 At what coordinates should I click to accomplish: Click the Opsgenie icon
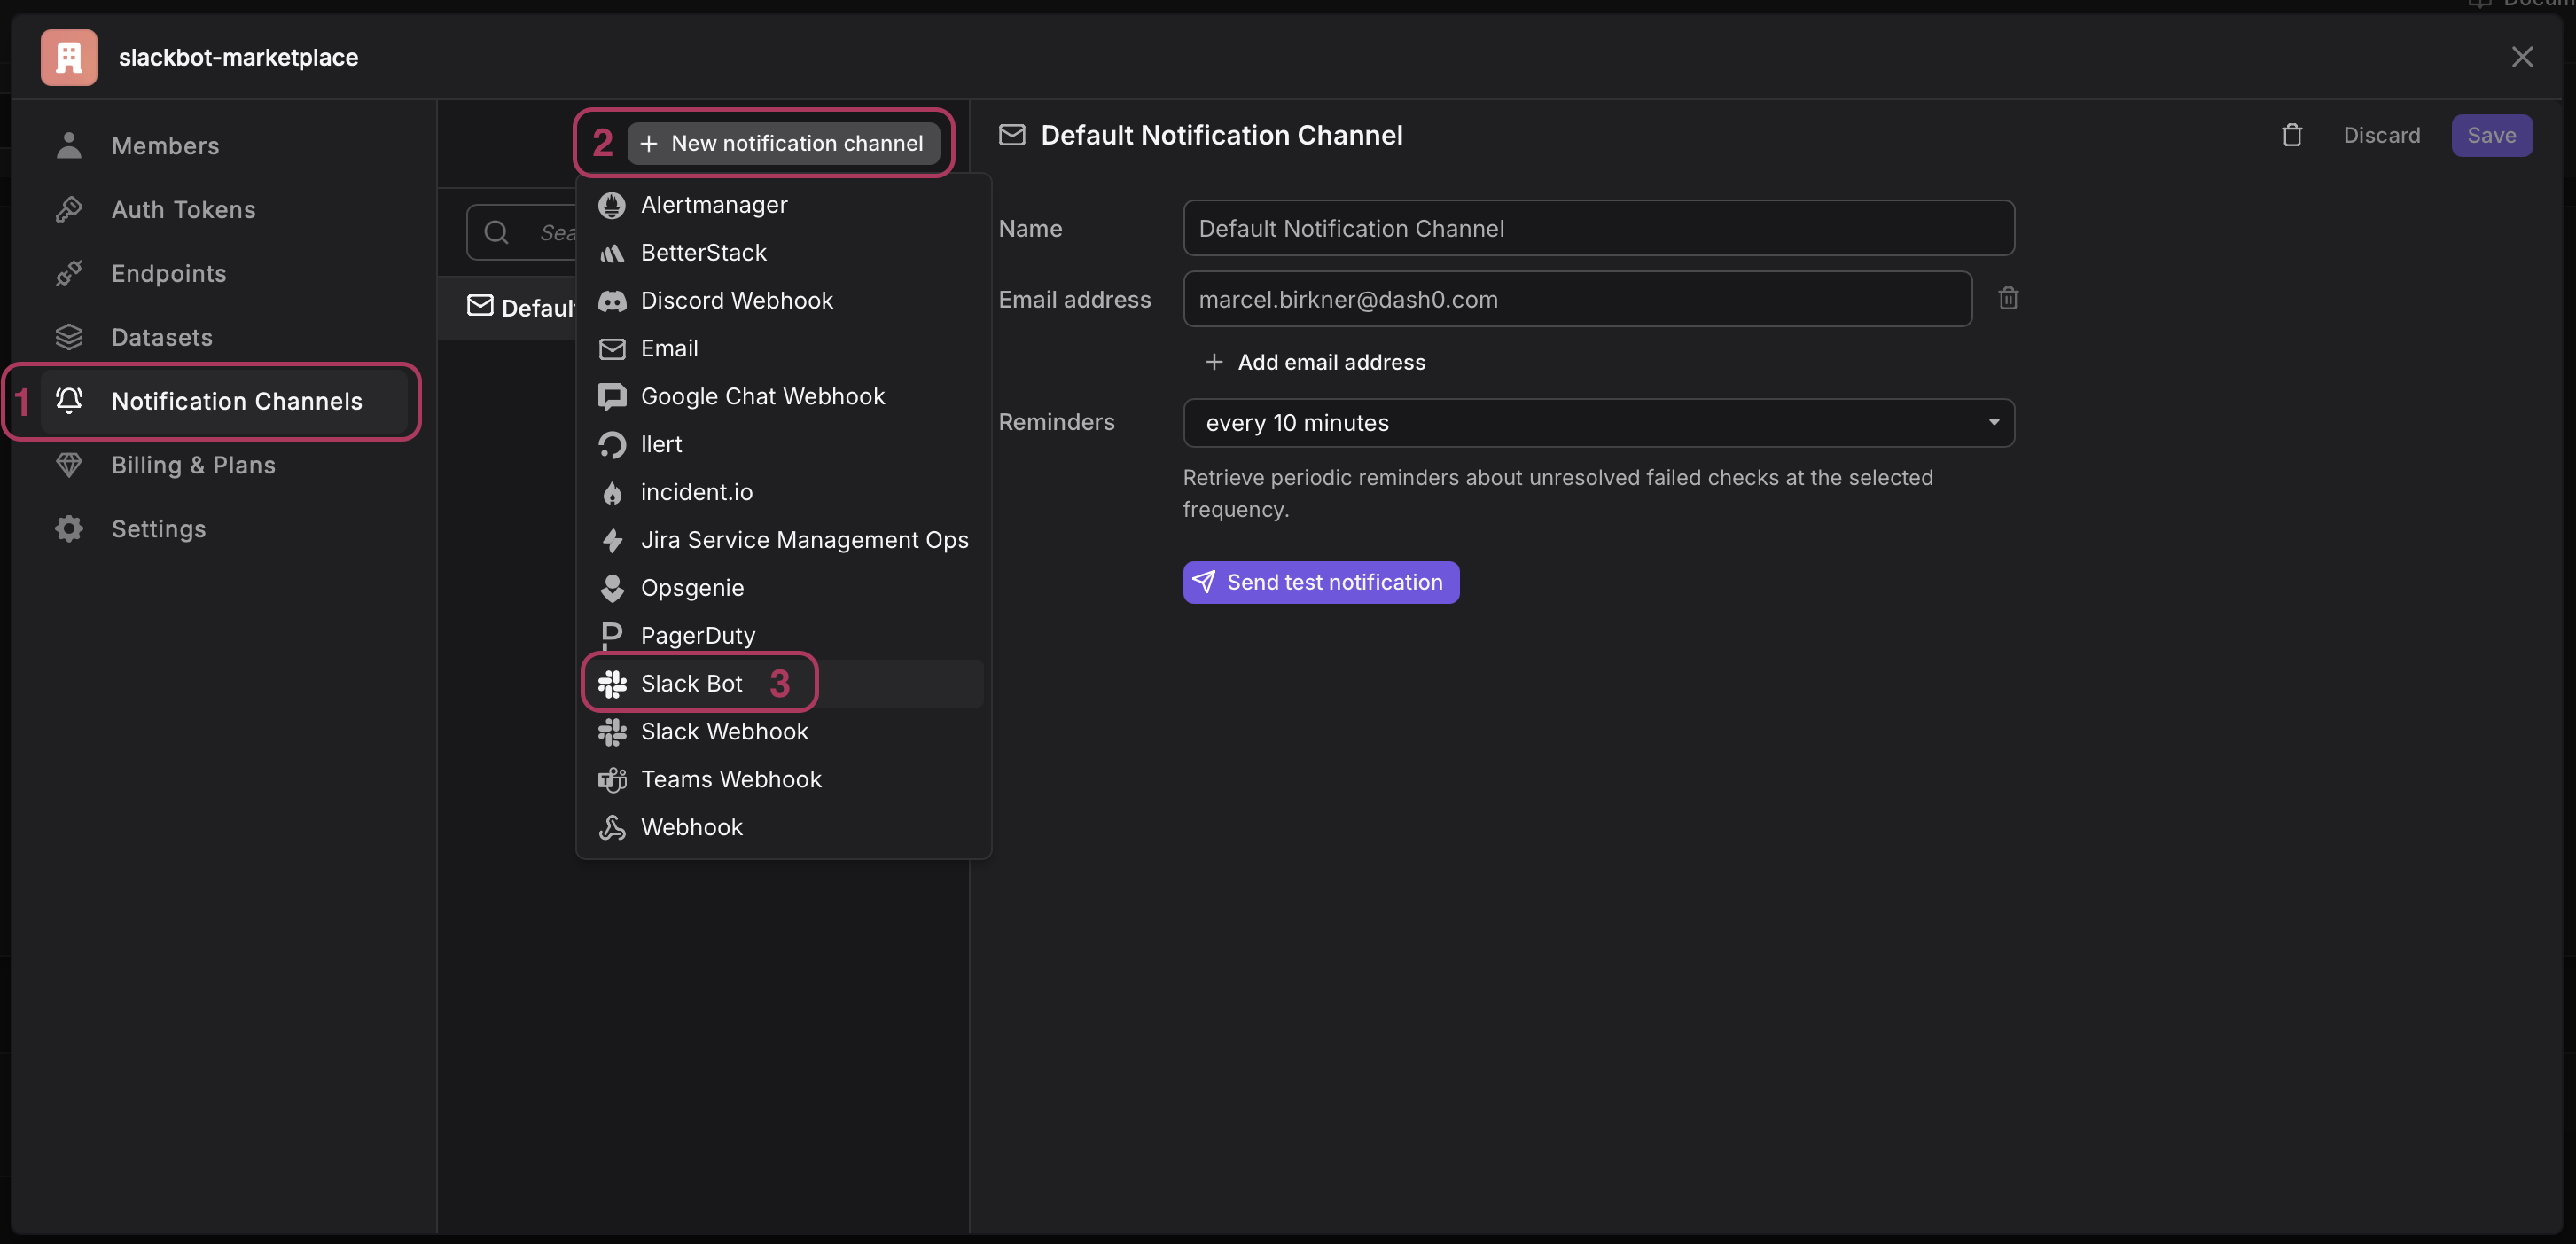[x=612, y=589]
